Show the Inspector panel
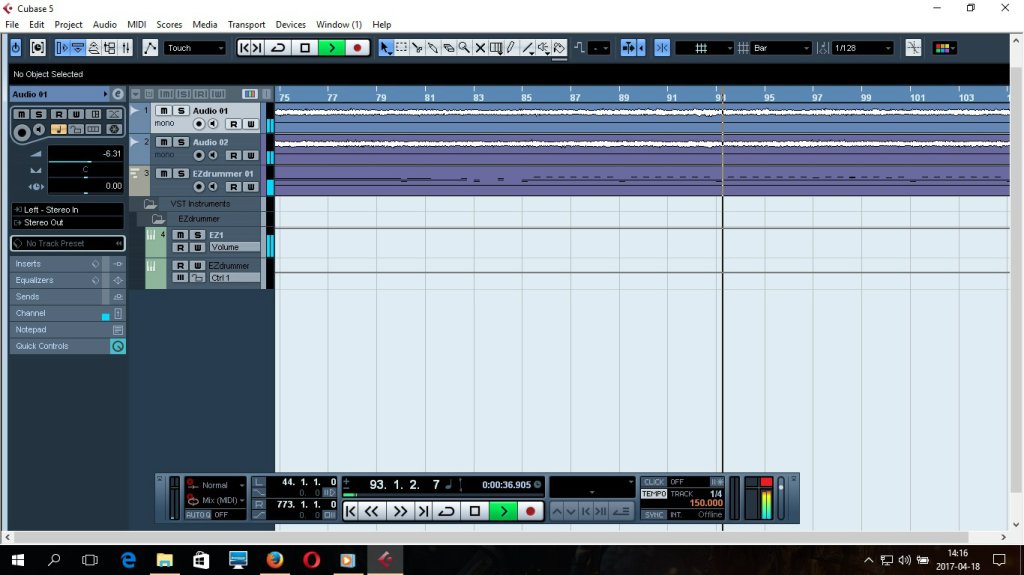 [62, 48]
